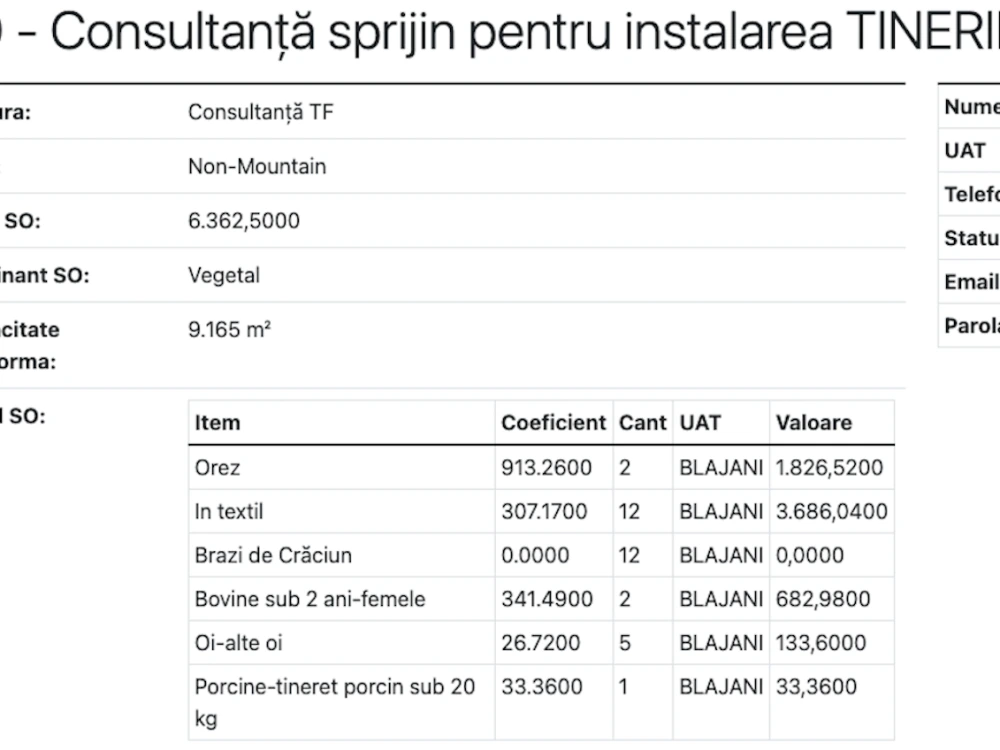The height and width of the screenshot is (750, 1000).
Task: Click BLAJANI in the Oi-alte oi row
Action: click(721, 643)
